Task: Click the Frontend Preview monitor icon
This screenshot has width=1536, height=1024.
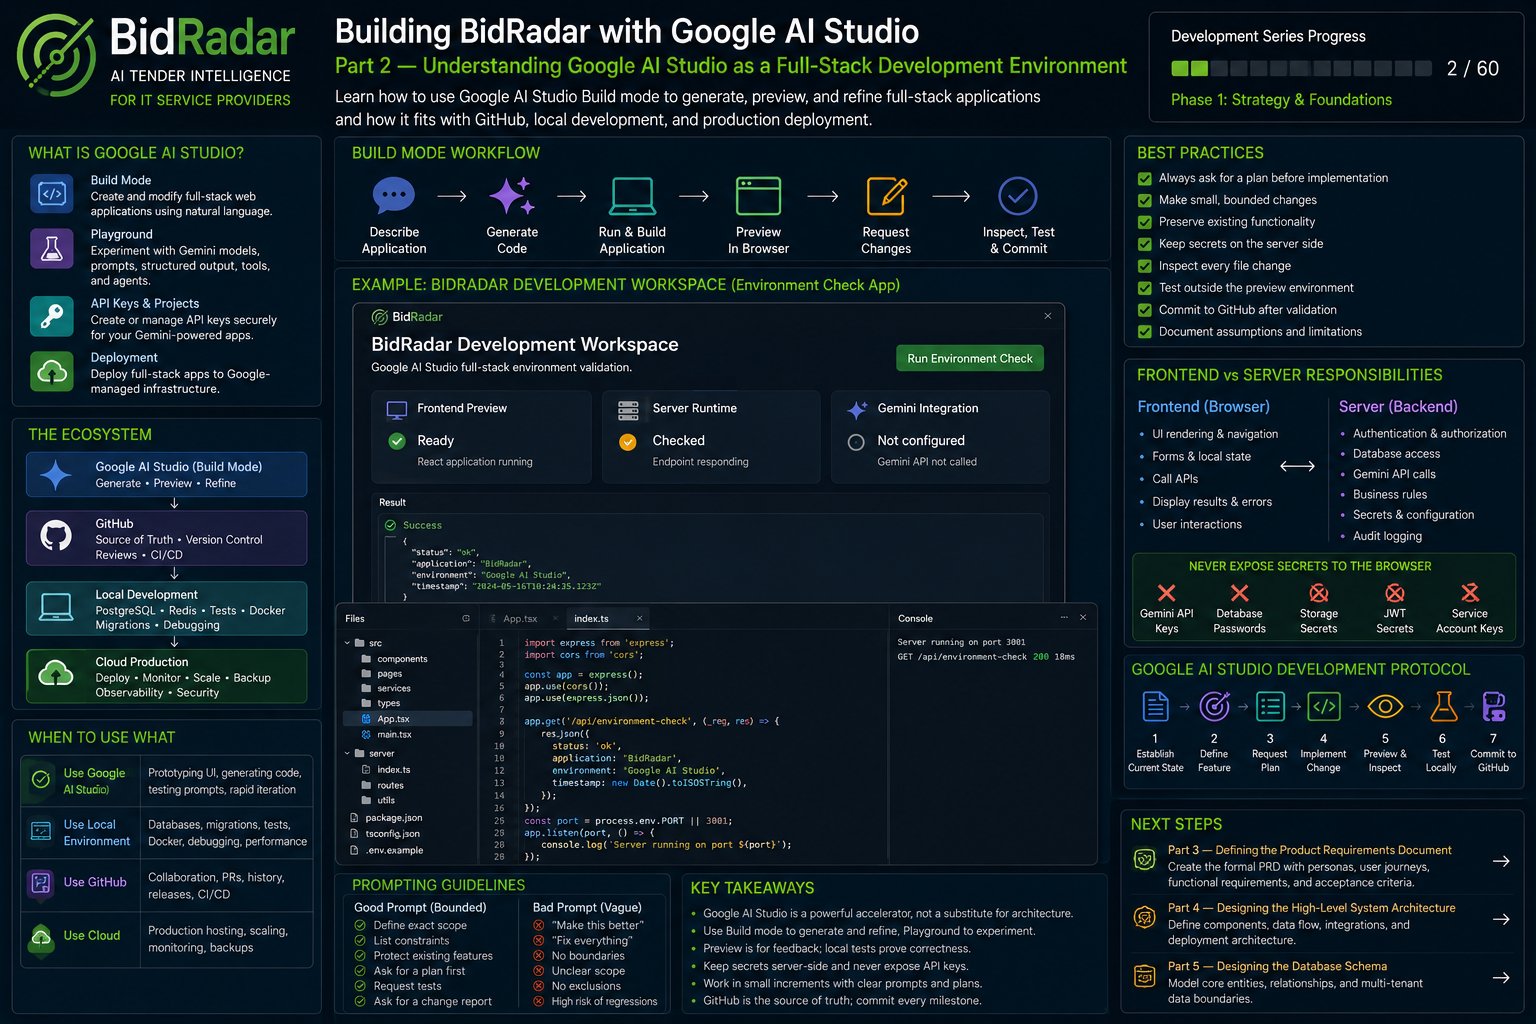Action: (x=397, y=409)
